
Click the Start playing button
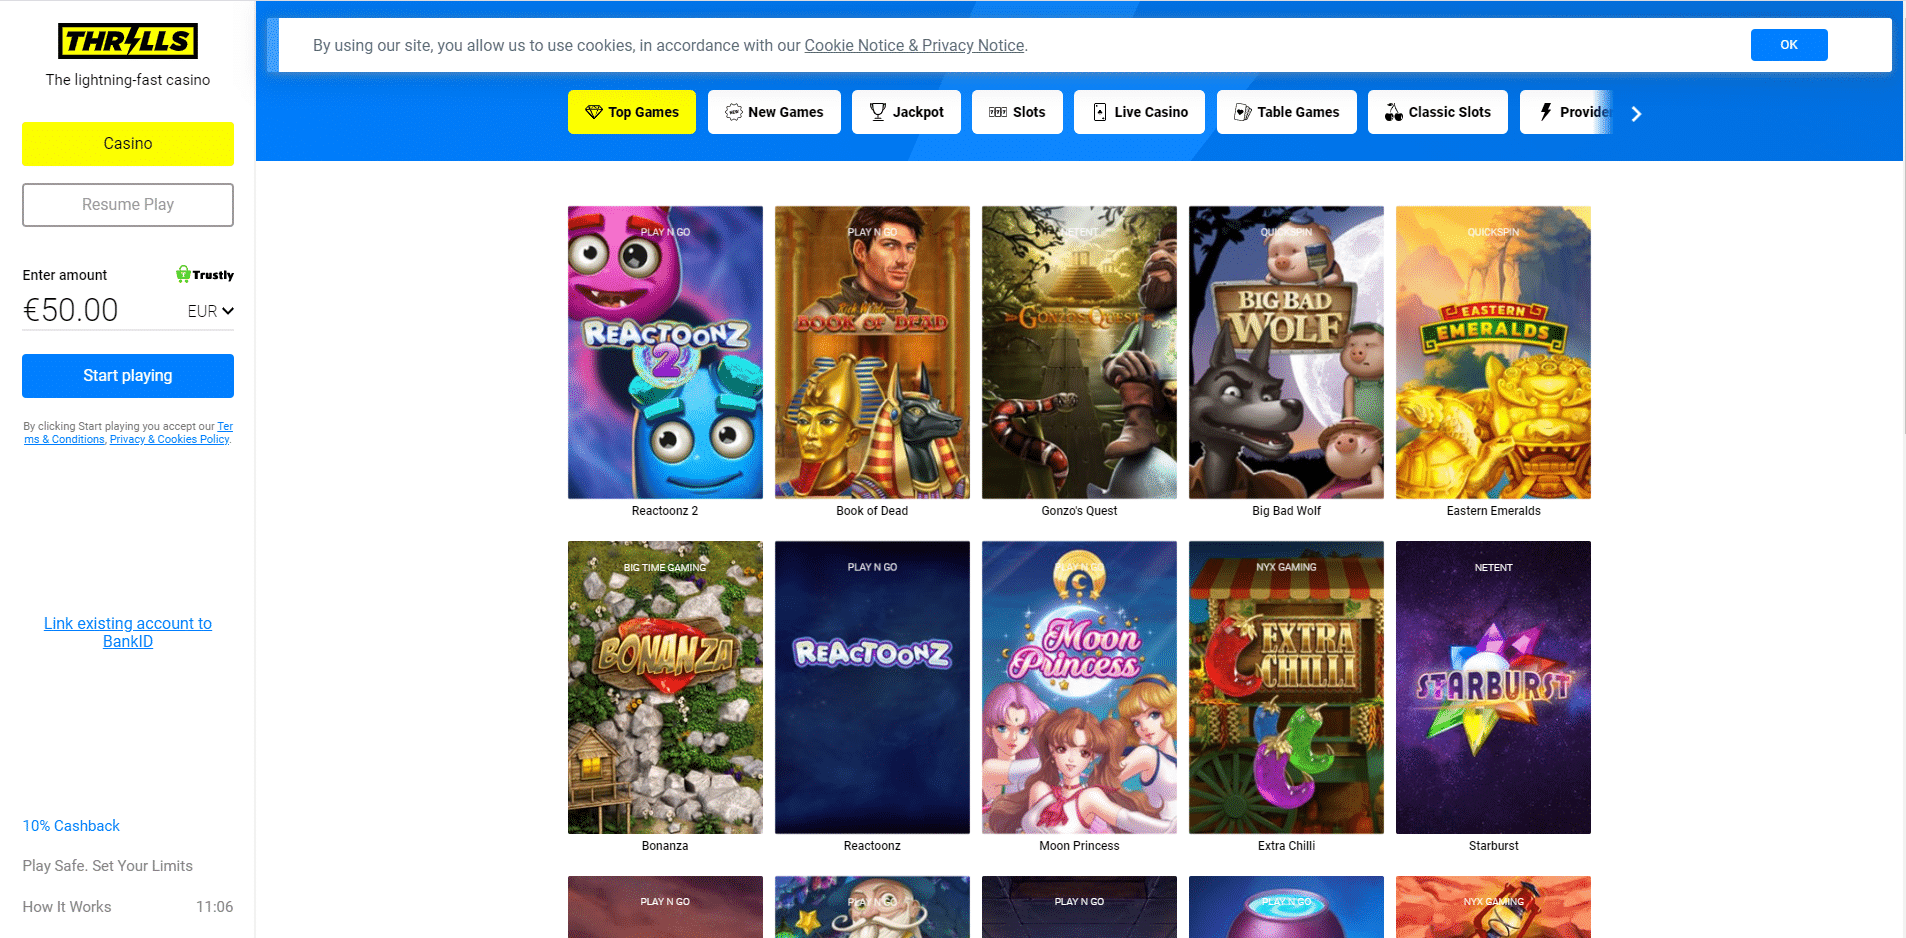click(128, 376)
